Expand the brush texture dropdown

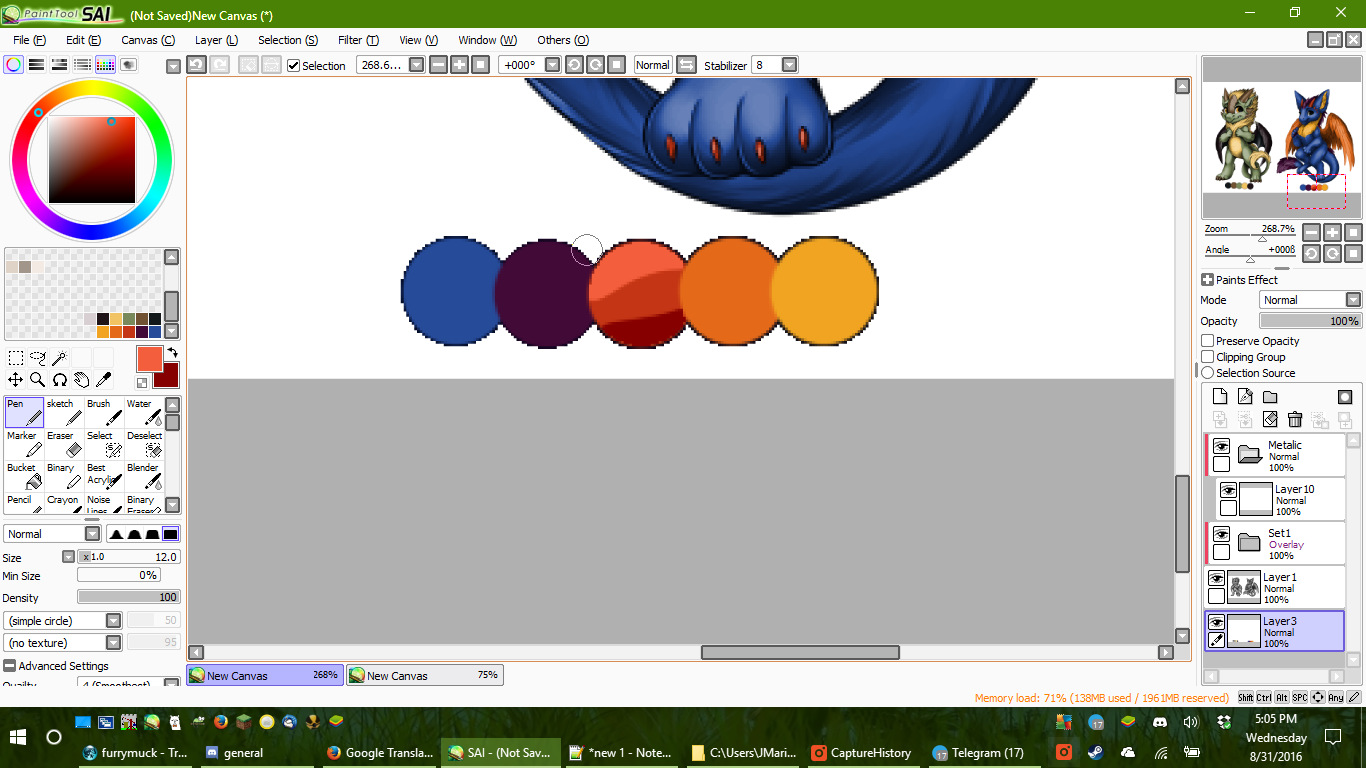pyautogui.click(x=114, y=643)
